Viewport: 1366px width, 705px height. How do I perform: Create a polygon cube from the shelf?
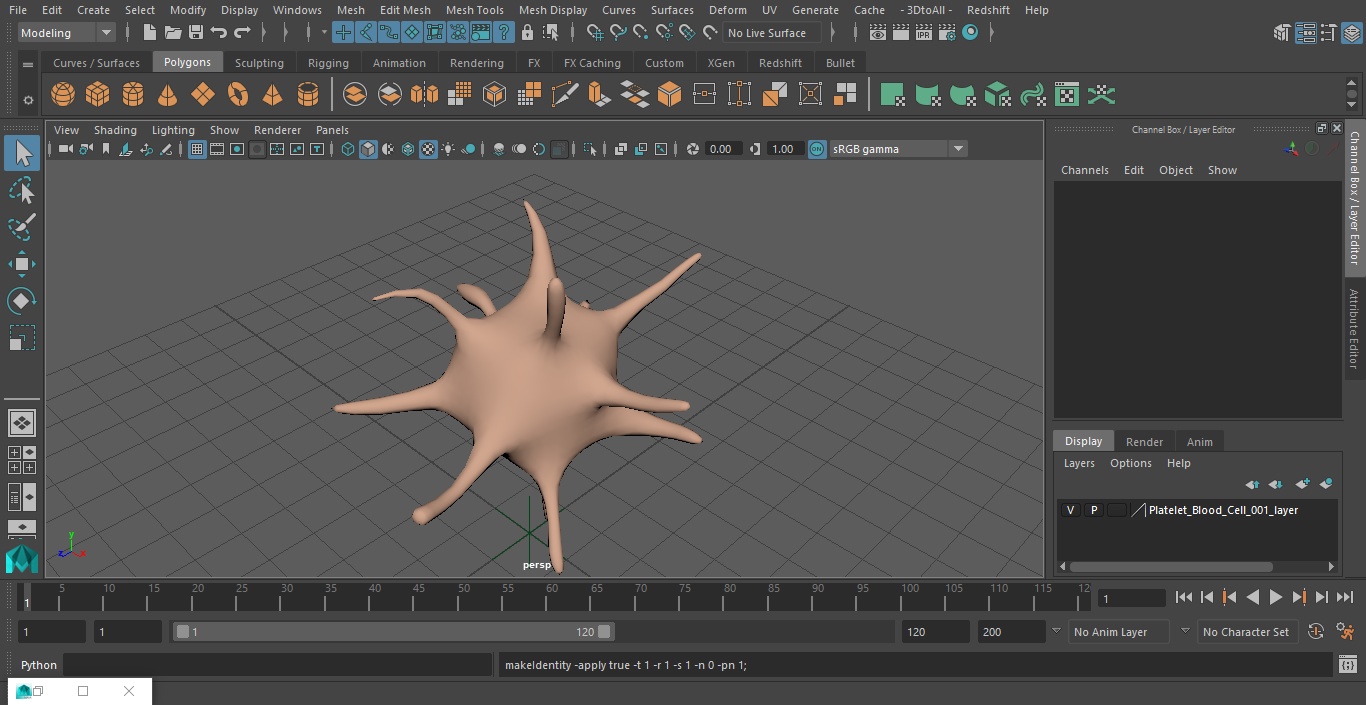point(98,95)
